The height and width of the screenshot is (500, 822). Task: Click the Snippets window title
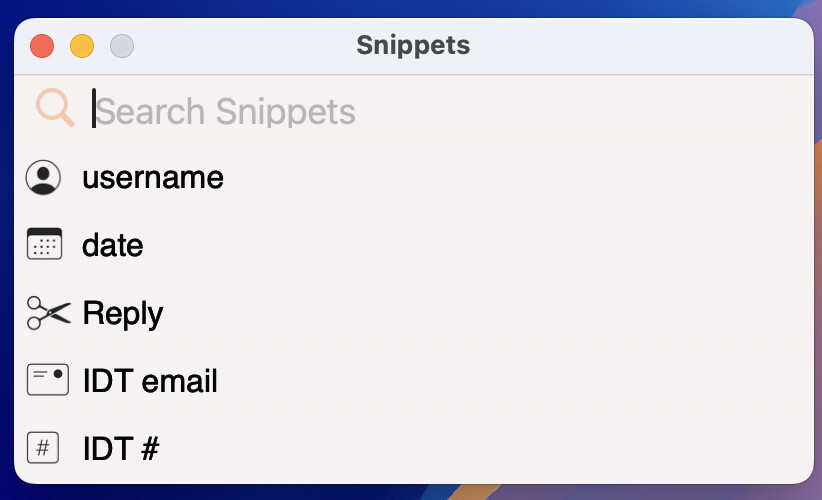tap(413, 45)
